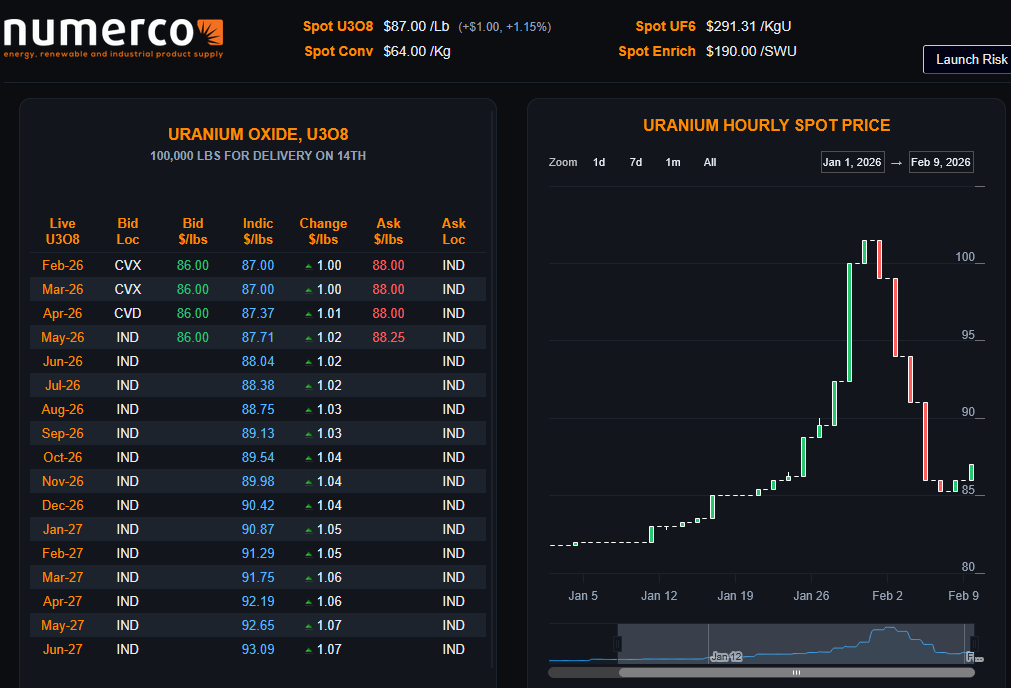Click the Uranium Hourly Spot Price title
Viewport: 1011px width, 688px height.
coord(767,125)
